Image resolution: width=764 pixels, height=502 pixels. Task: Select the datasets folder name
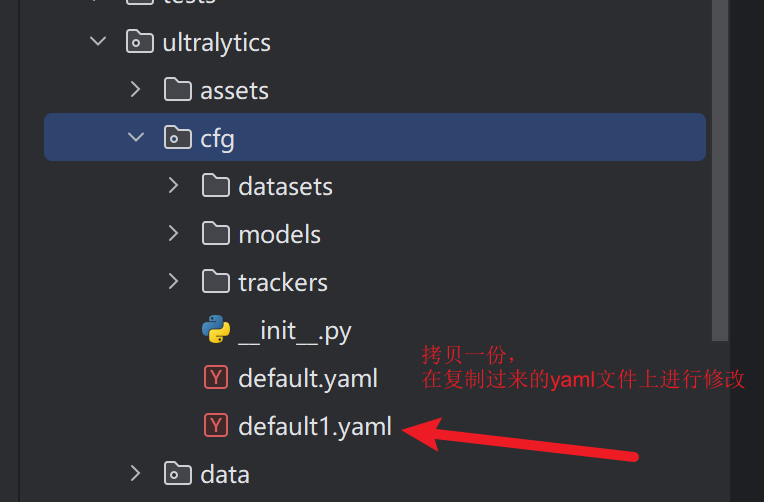click(x=286, y=187)
